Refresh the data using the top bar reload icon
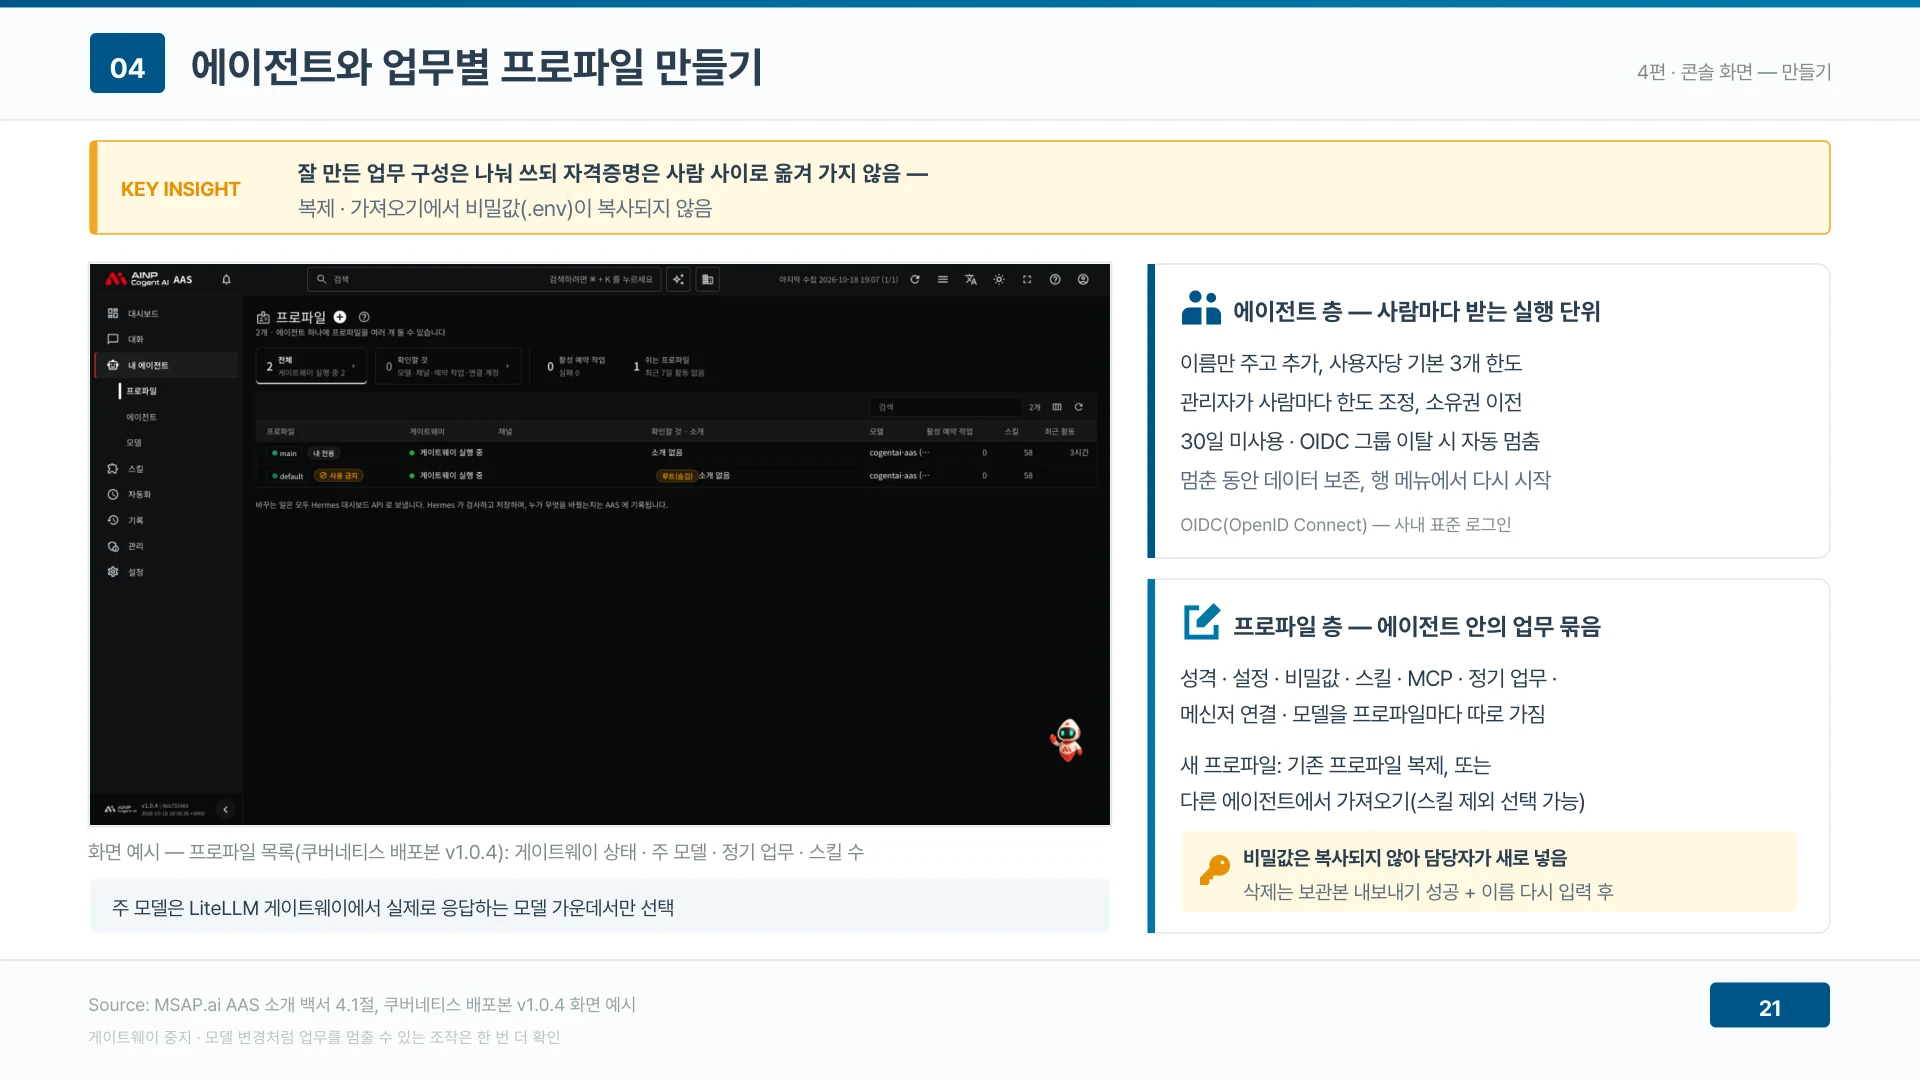The image size is (1920, 1080). tap(915, 280)
